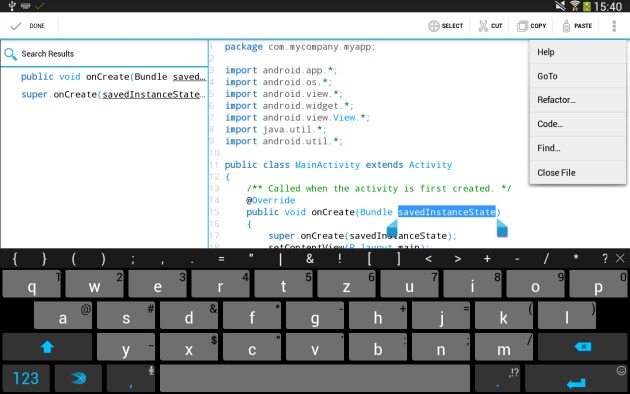Viewport: 630px width, 394px height.
Task: Open Code... from the overflow menu
Action: pyautogui.click(x=578, y=124)
